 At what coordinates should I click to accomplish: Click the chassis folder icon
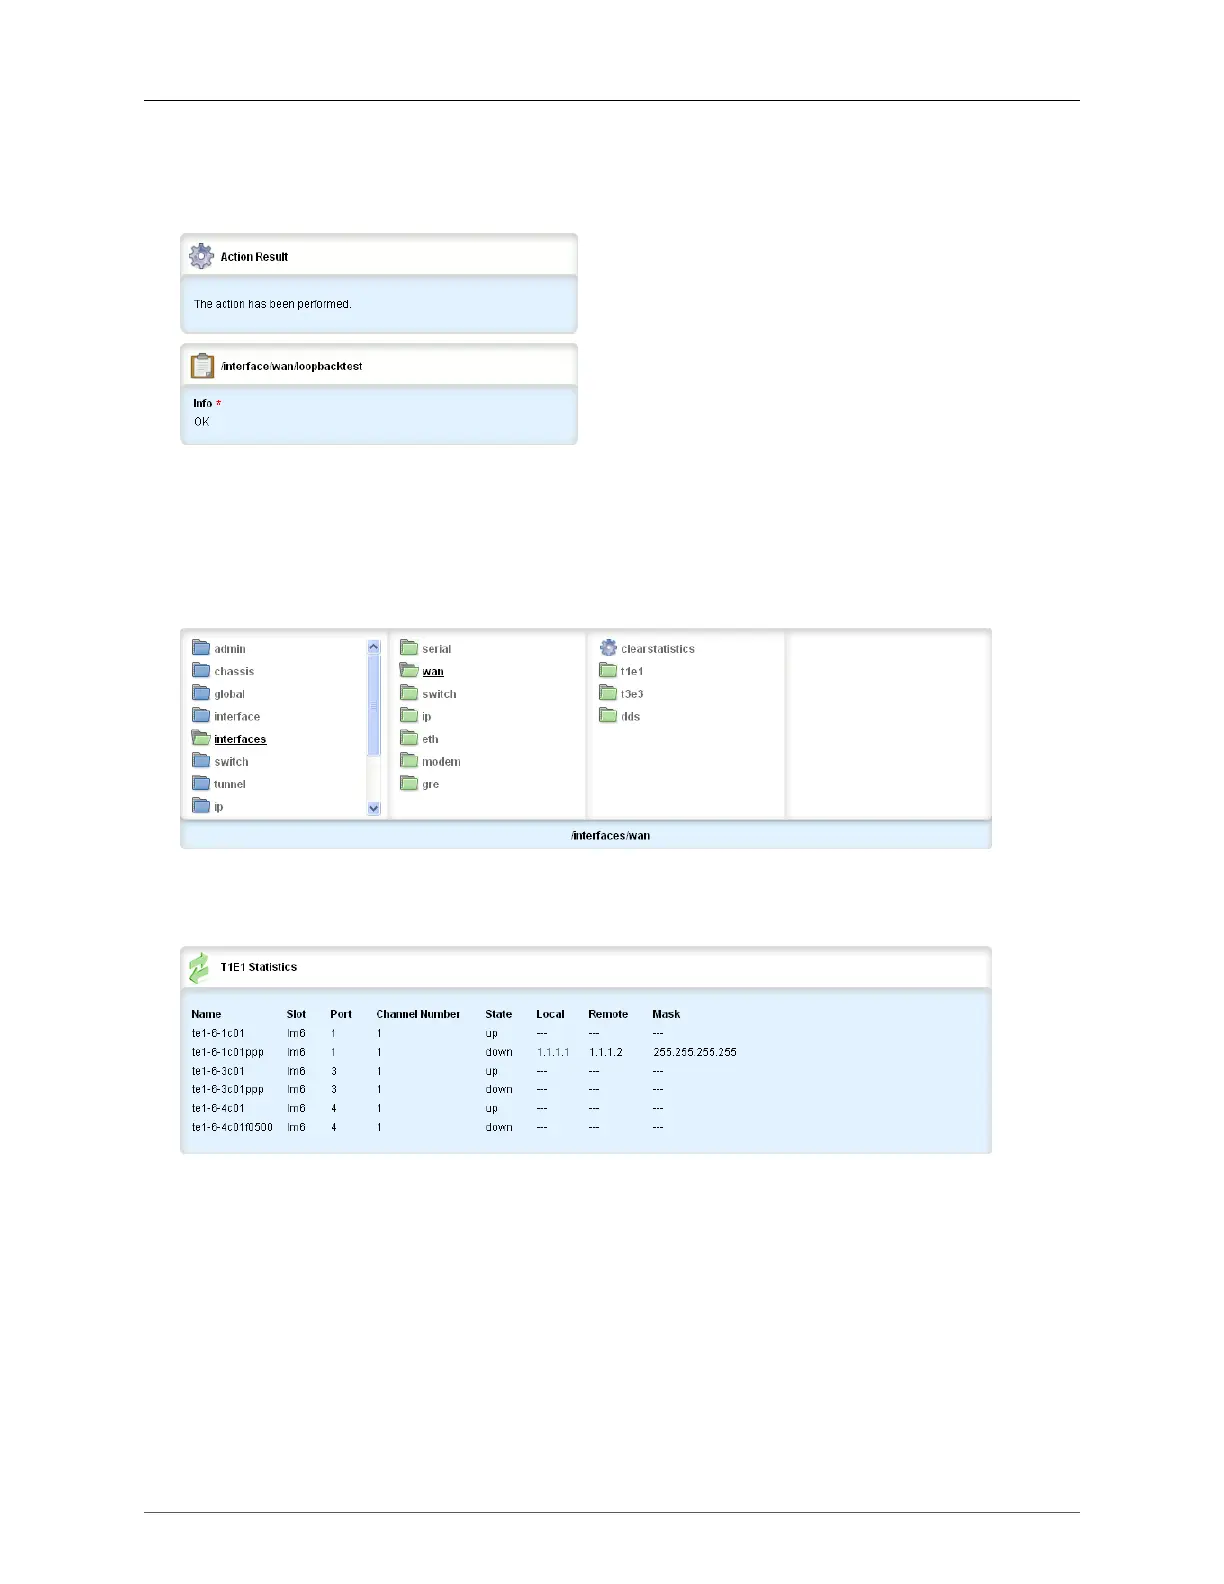point(201,670)
